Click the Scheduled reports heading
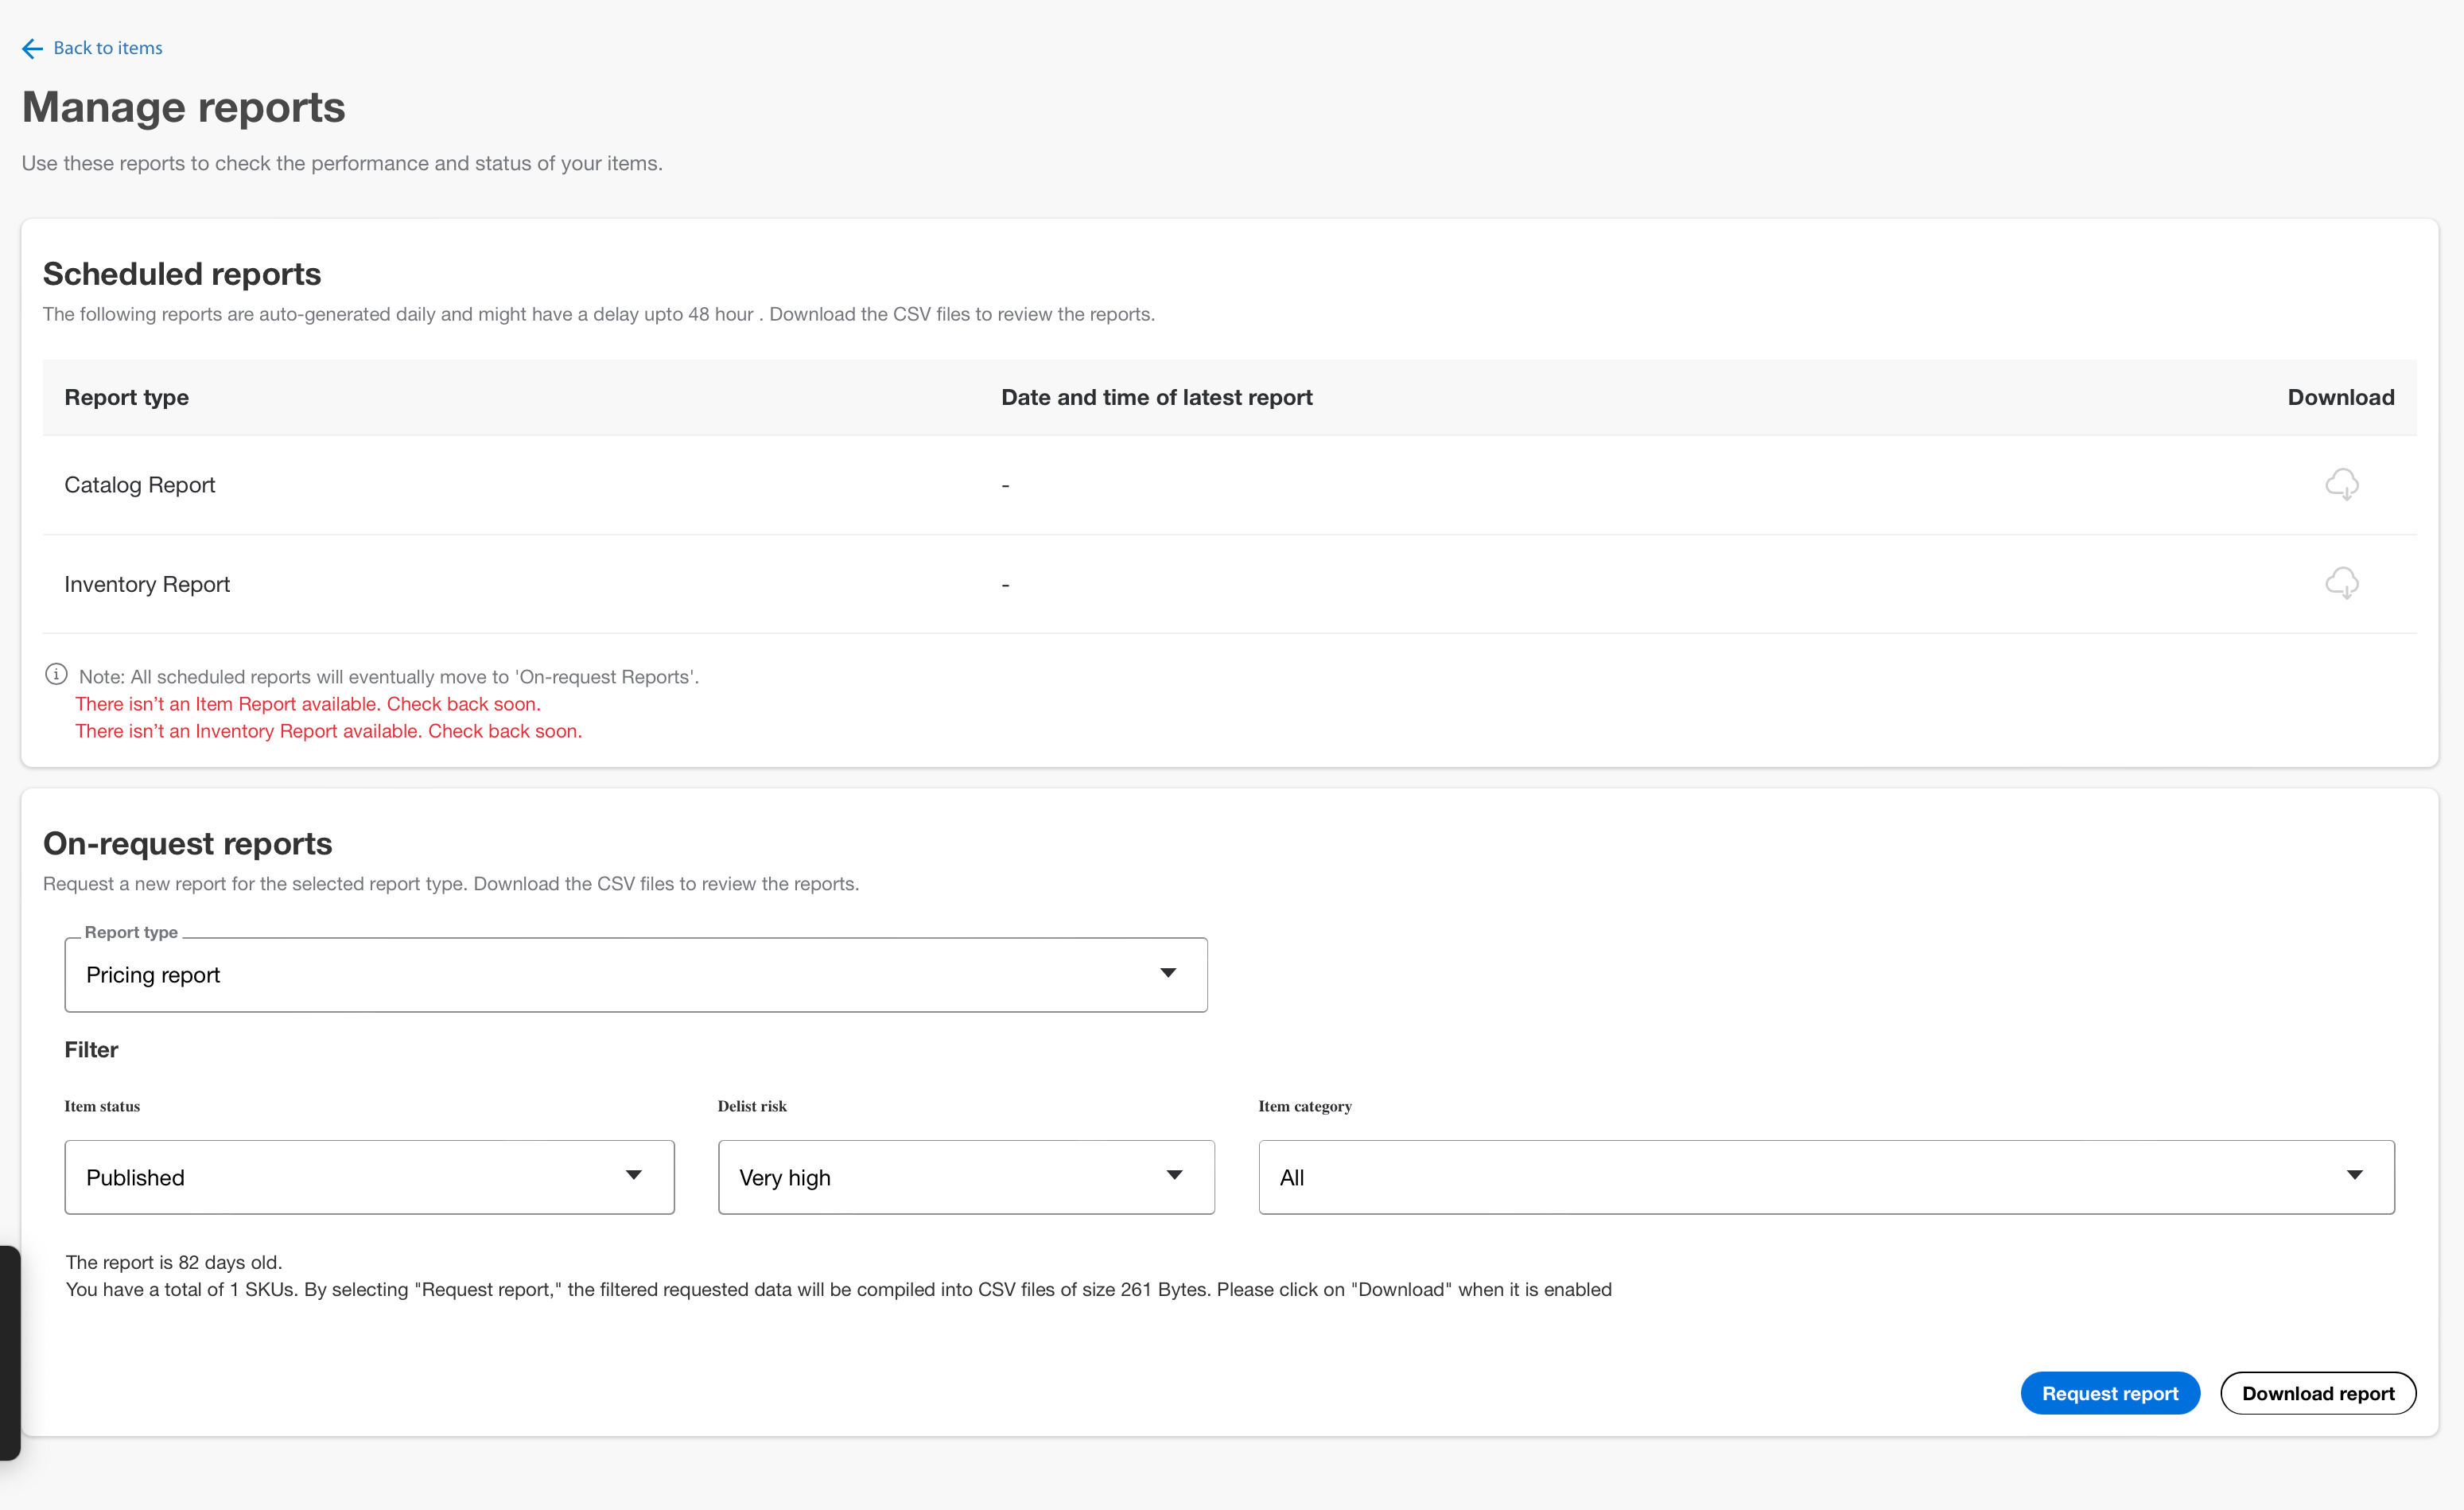2464x1510 pixels. click(x=182, y=274)
